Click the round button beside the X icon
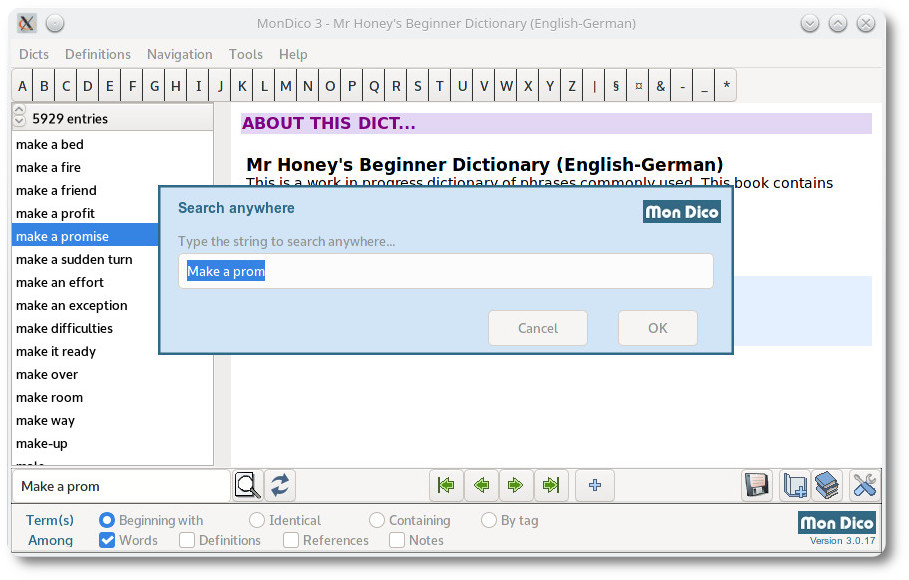The height and width of the screenshot is (580, 909). (55, 24)
